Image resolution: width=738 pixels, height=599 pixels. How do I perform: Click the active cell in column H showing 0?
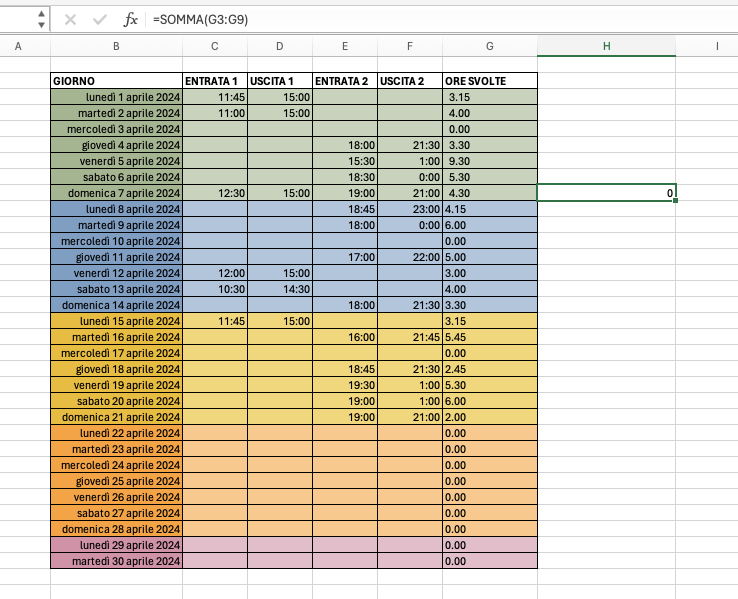[x=607, y=193]
